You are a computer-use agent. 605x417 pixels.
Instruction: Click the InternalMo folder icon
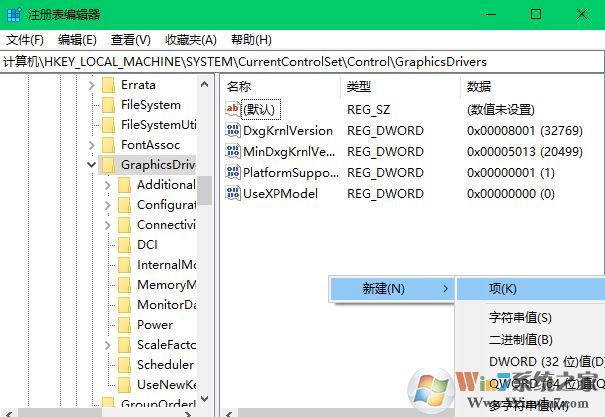[x=124, y=265]
